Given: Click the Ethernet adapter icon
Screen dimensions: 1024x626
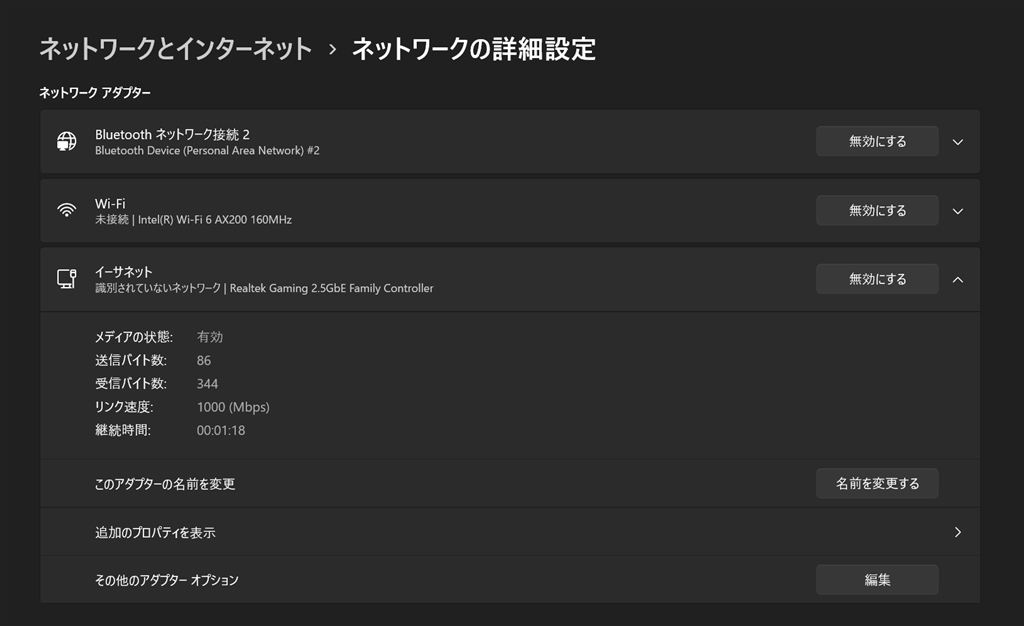Looking at the screenshot, I should pos(67,279).
